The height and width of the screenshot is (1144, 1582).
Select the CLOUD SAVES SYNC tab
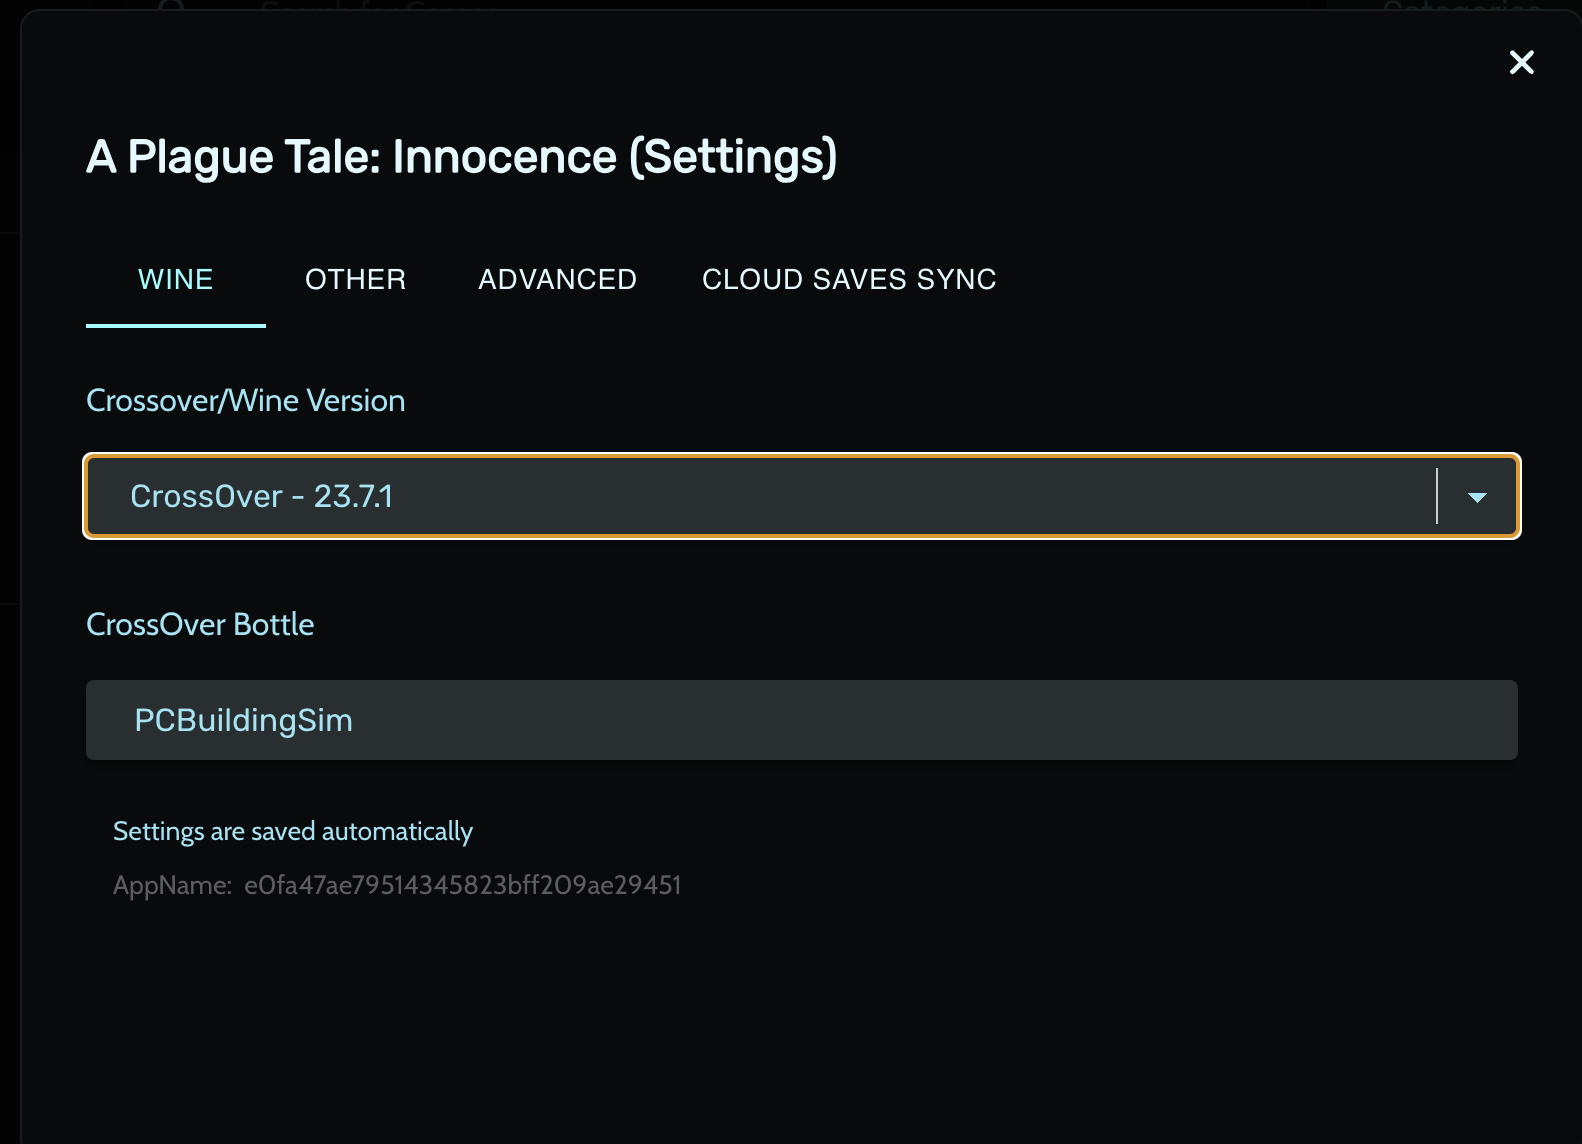[x=849, y=279]
